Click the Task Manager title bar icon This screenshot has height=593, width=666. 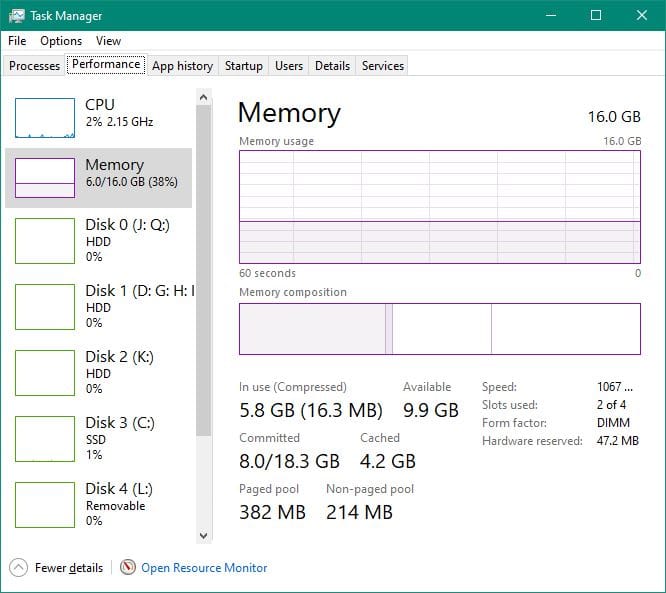tap(17, 16)
